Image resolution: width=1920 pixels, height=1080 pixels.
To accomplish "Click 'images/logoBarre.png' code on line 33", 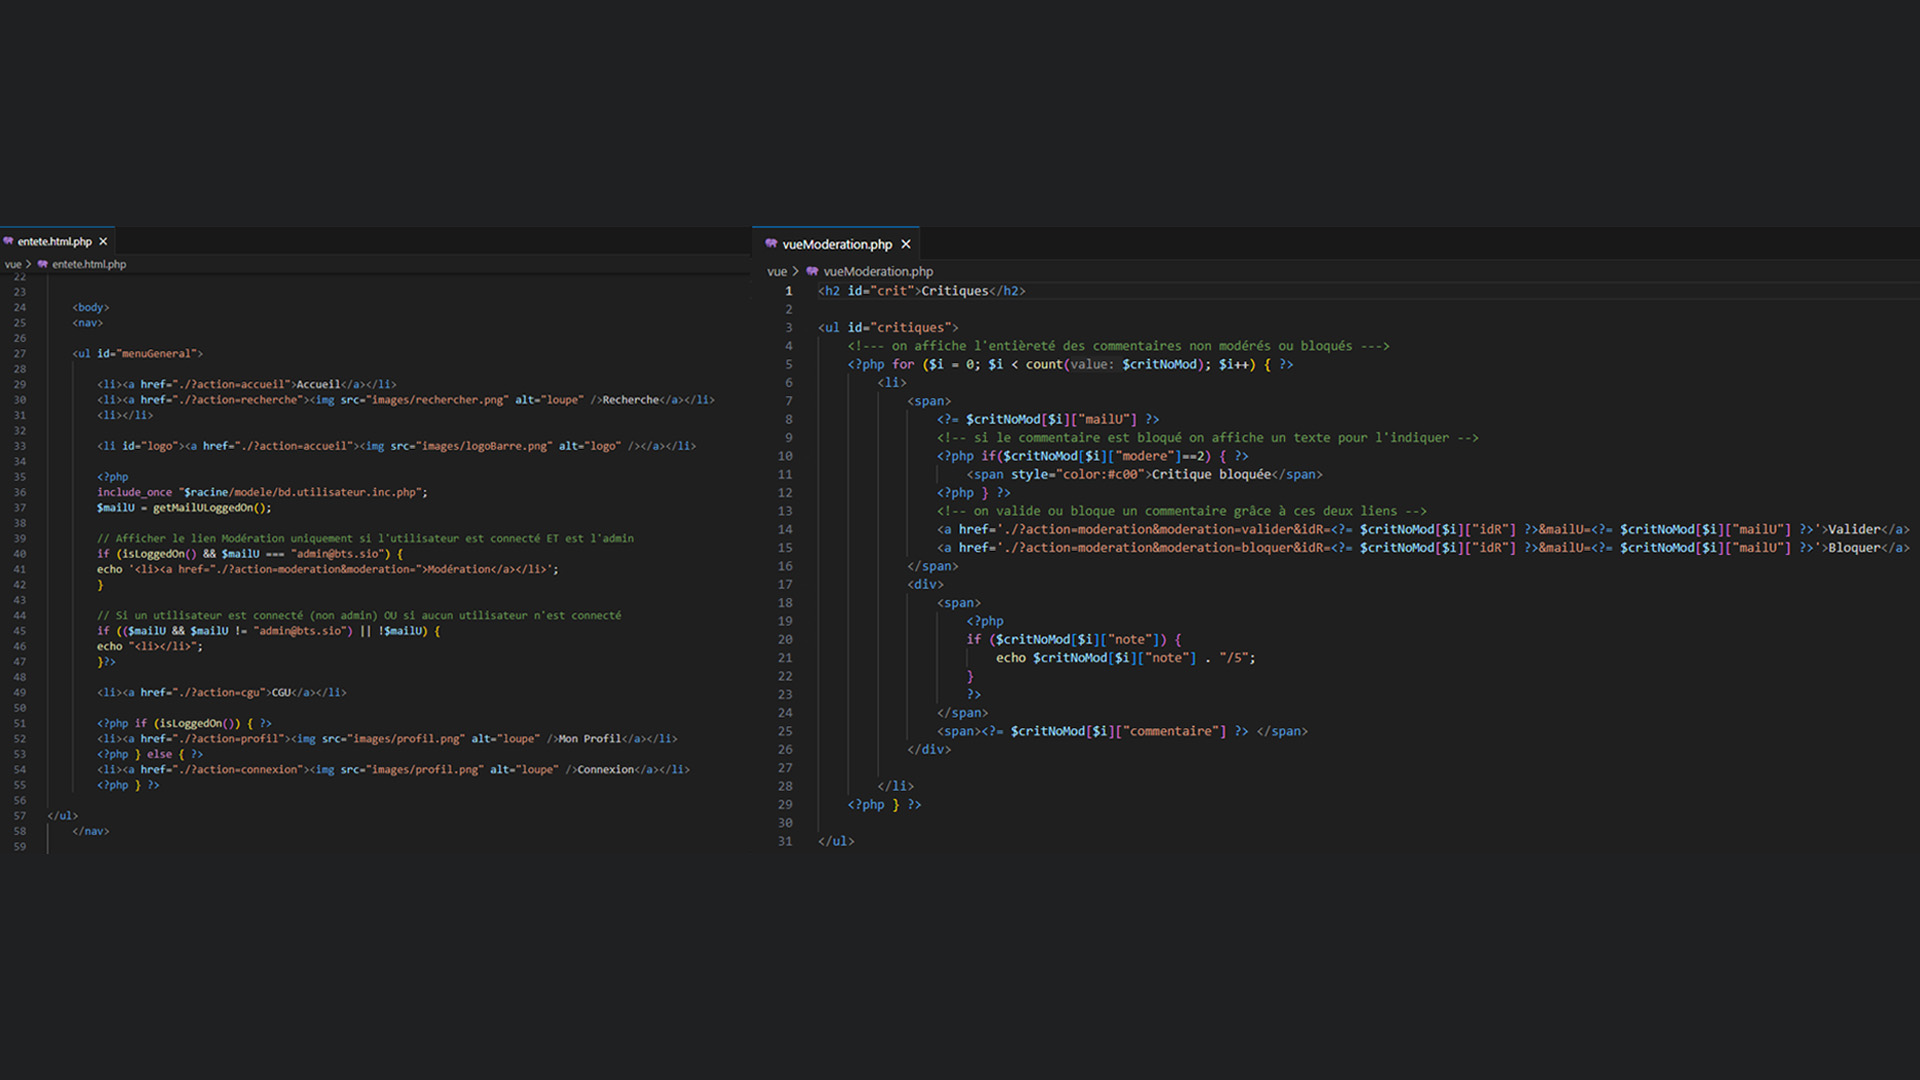I will pos(485,446).
